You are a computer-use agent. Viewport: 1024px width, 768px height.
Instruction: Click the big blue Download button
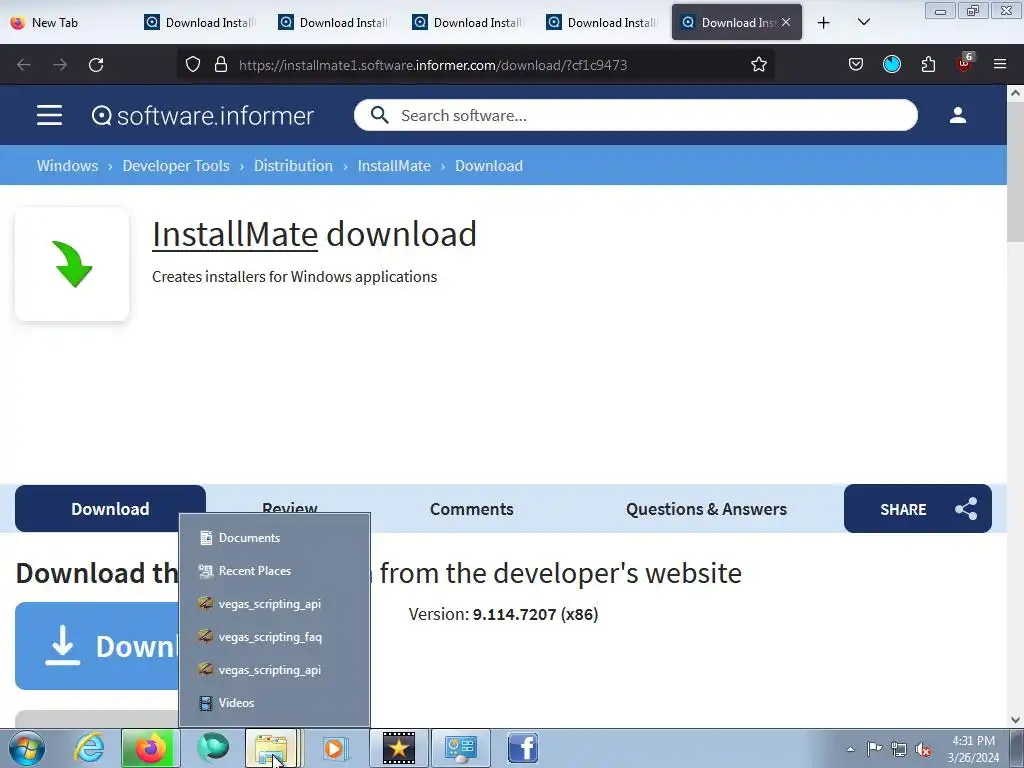click(98, 646)
